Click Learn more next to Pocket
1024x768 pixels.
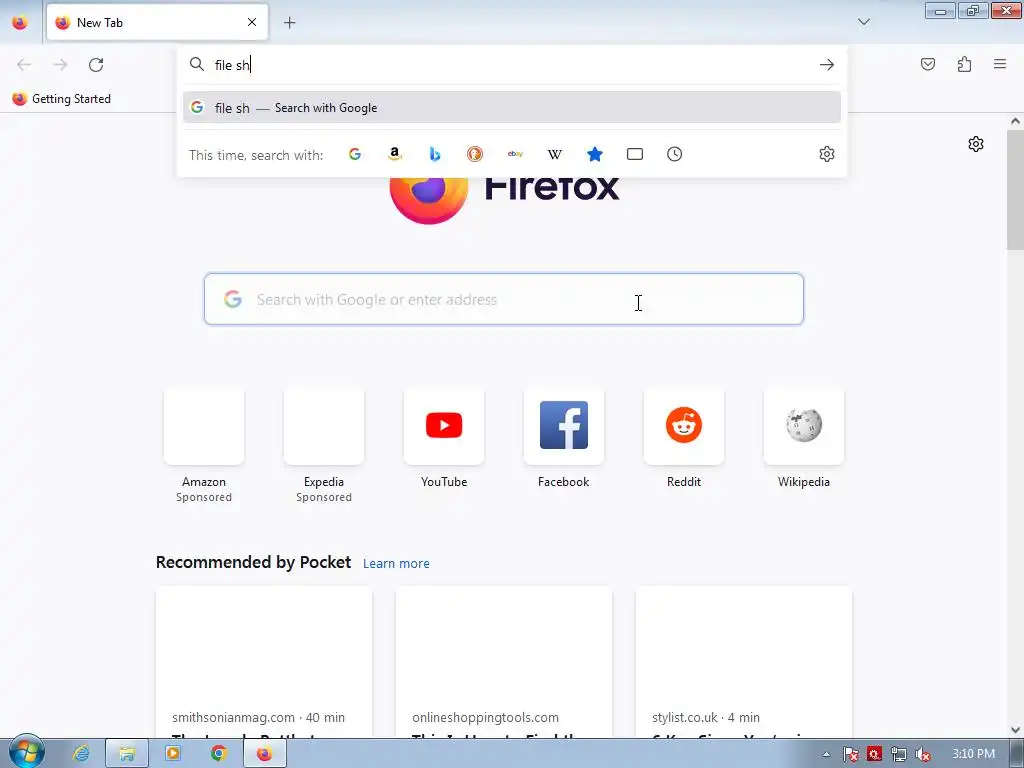(396, 564)
